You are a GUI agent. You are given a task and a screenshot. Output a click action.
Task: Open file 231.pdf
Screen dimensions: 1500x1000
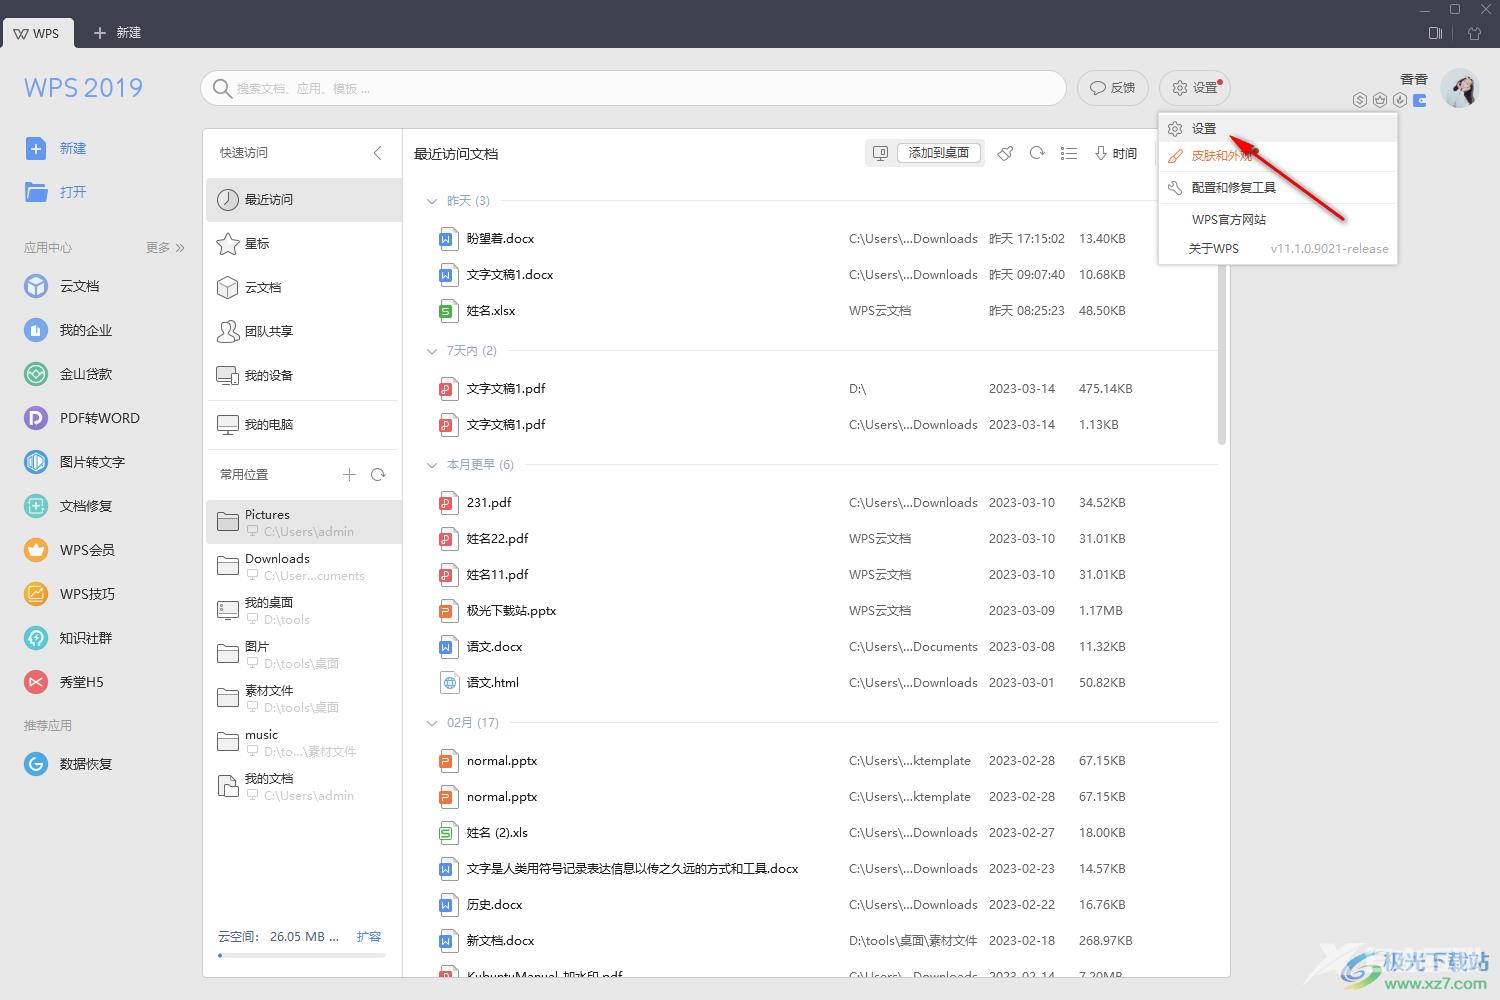point(489,503)
